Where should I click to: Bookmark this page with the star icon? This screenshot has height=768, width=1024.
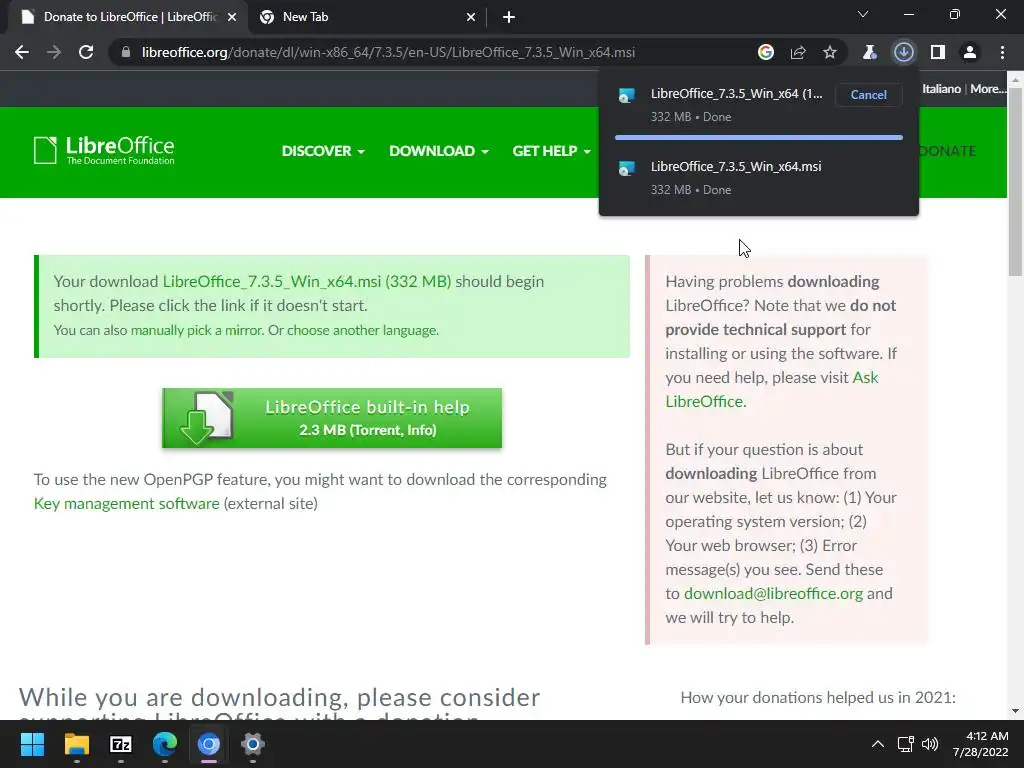click(829, 52)
